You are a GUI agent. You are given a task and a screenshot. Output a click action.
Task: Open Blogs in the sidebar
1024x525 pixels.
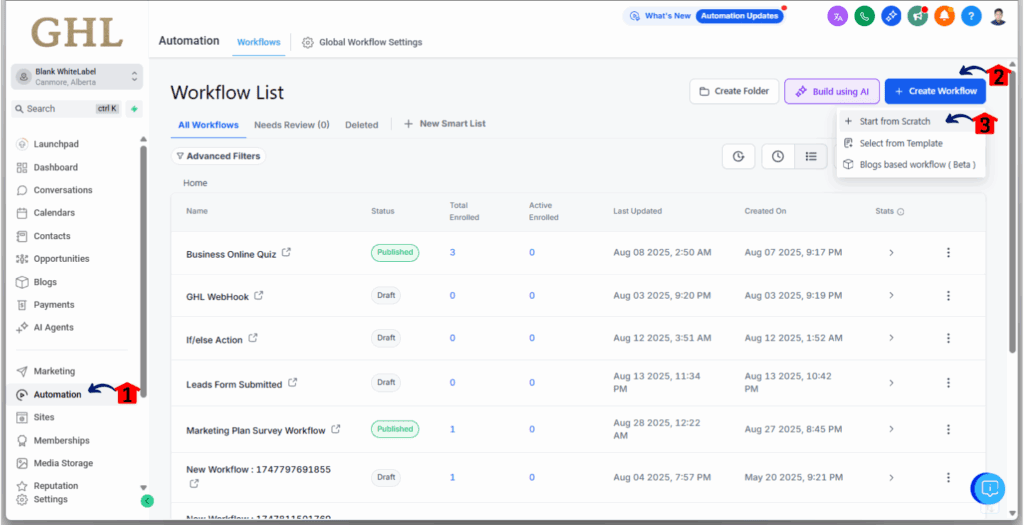tap(38, 282)
